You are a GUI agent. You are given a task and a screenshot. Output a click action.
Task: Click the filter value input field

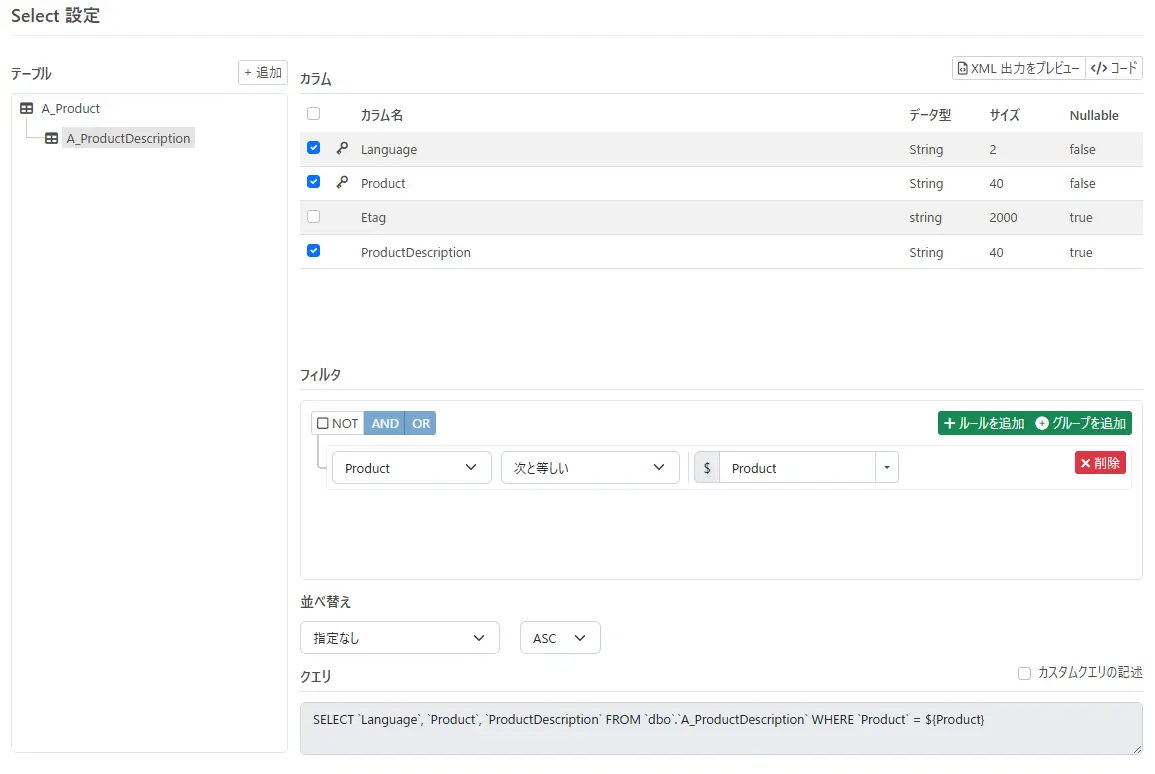(796, 468)
